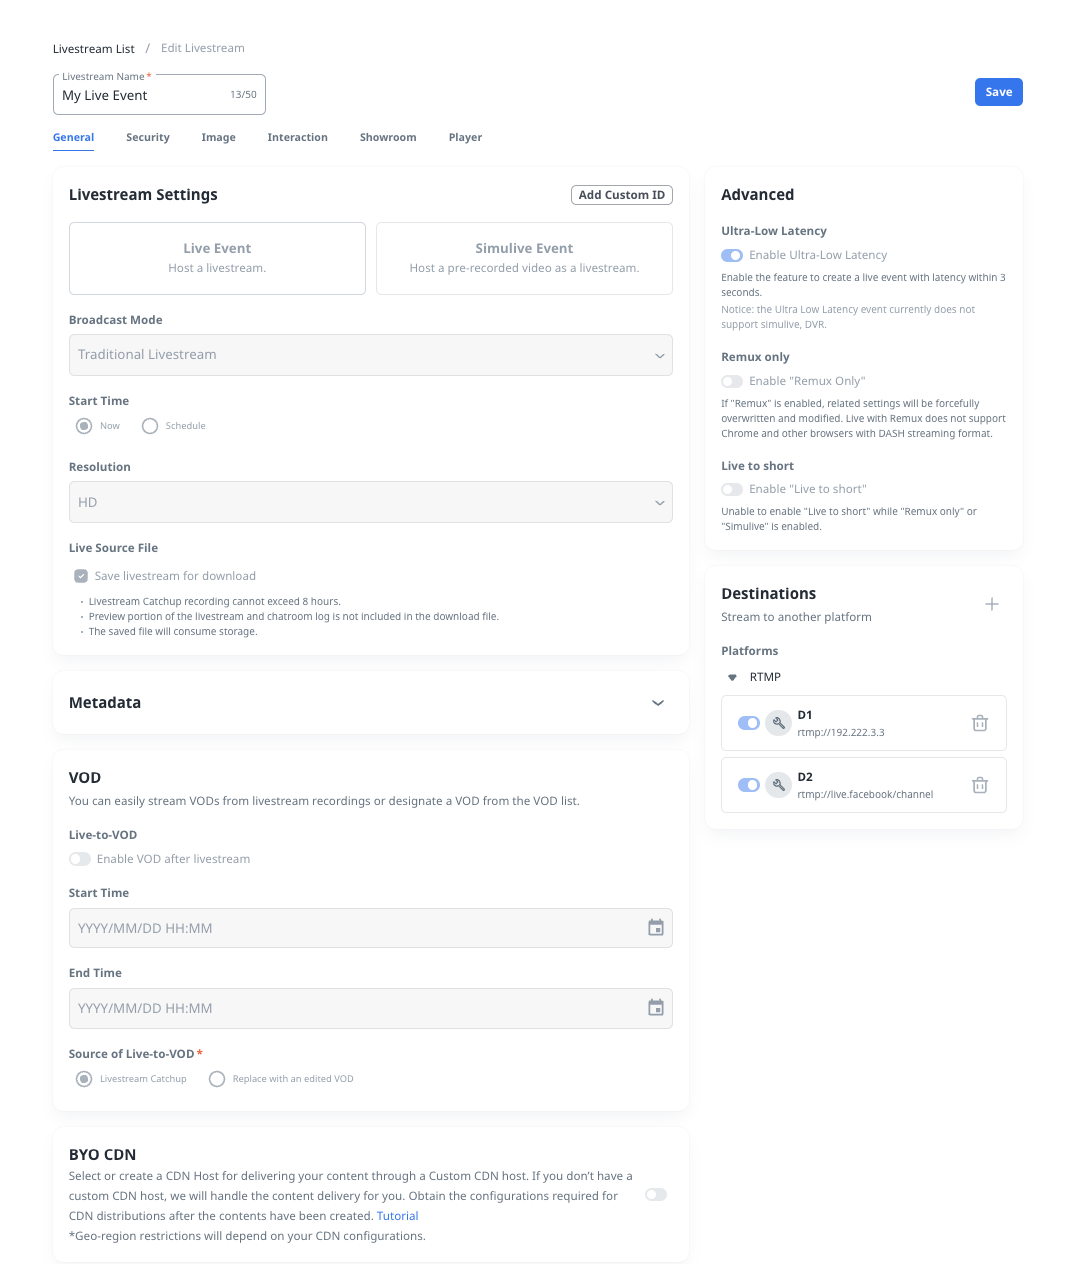Delete destination D1 with trash icon

tap(980, 723)
